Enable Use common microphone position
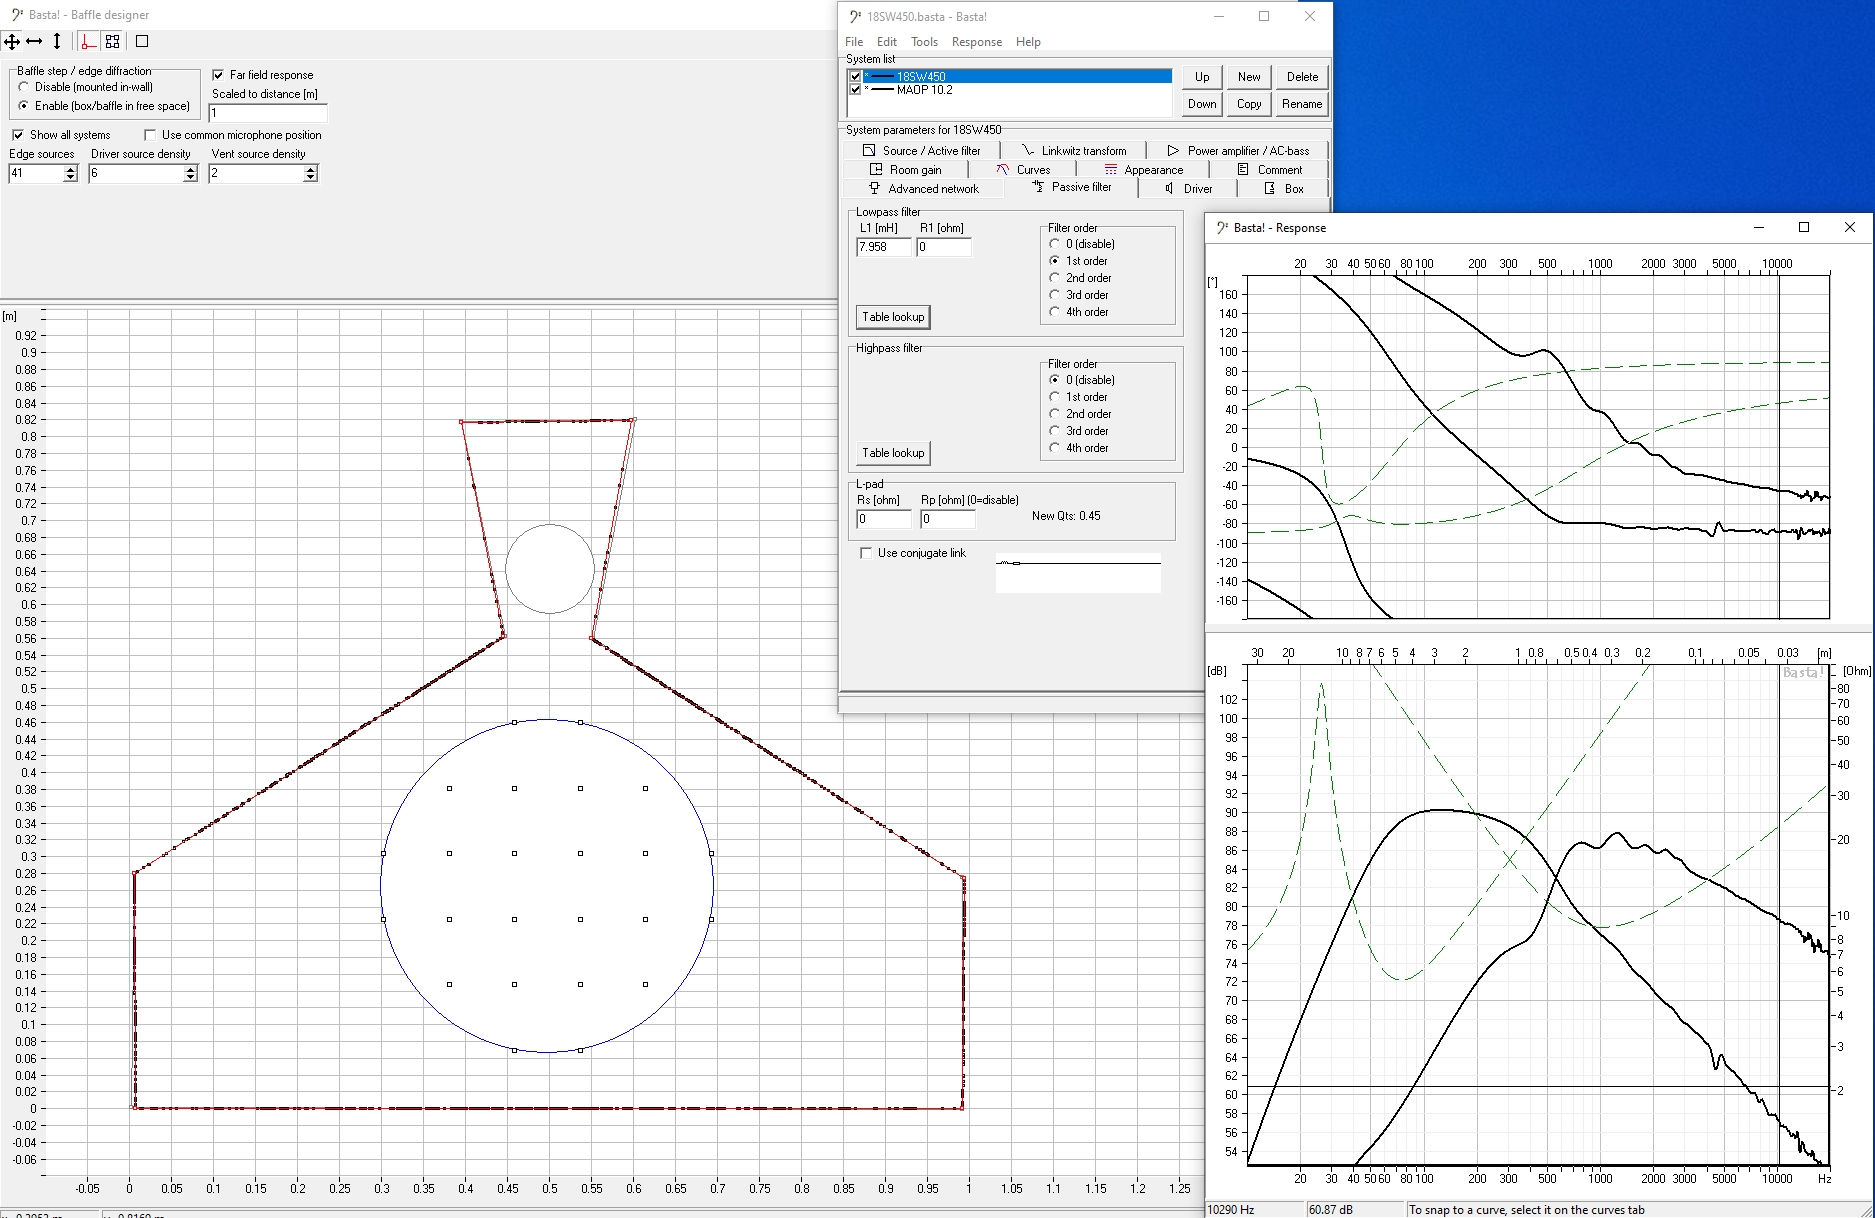This screenshot has height=1218, width=1875. point(150,135)
